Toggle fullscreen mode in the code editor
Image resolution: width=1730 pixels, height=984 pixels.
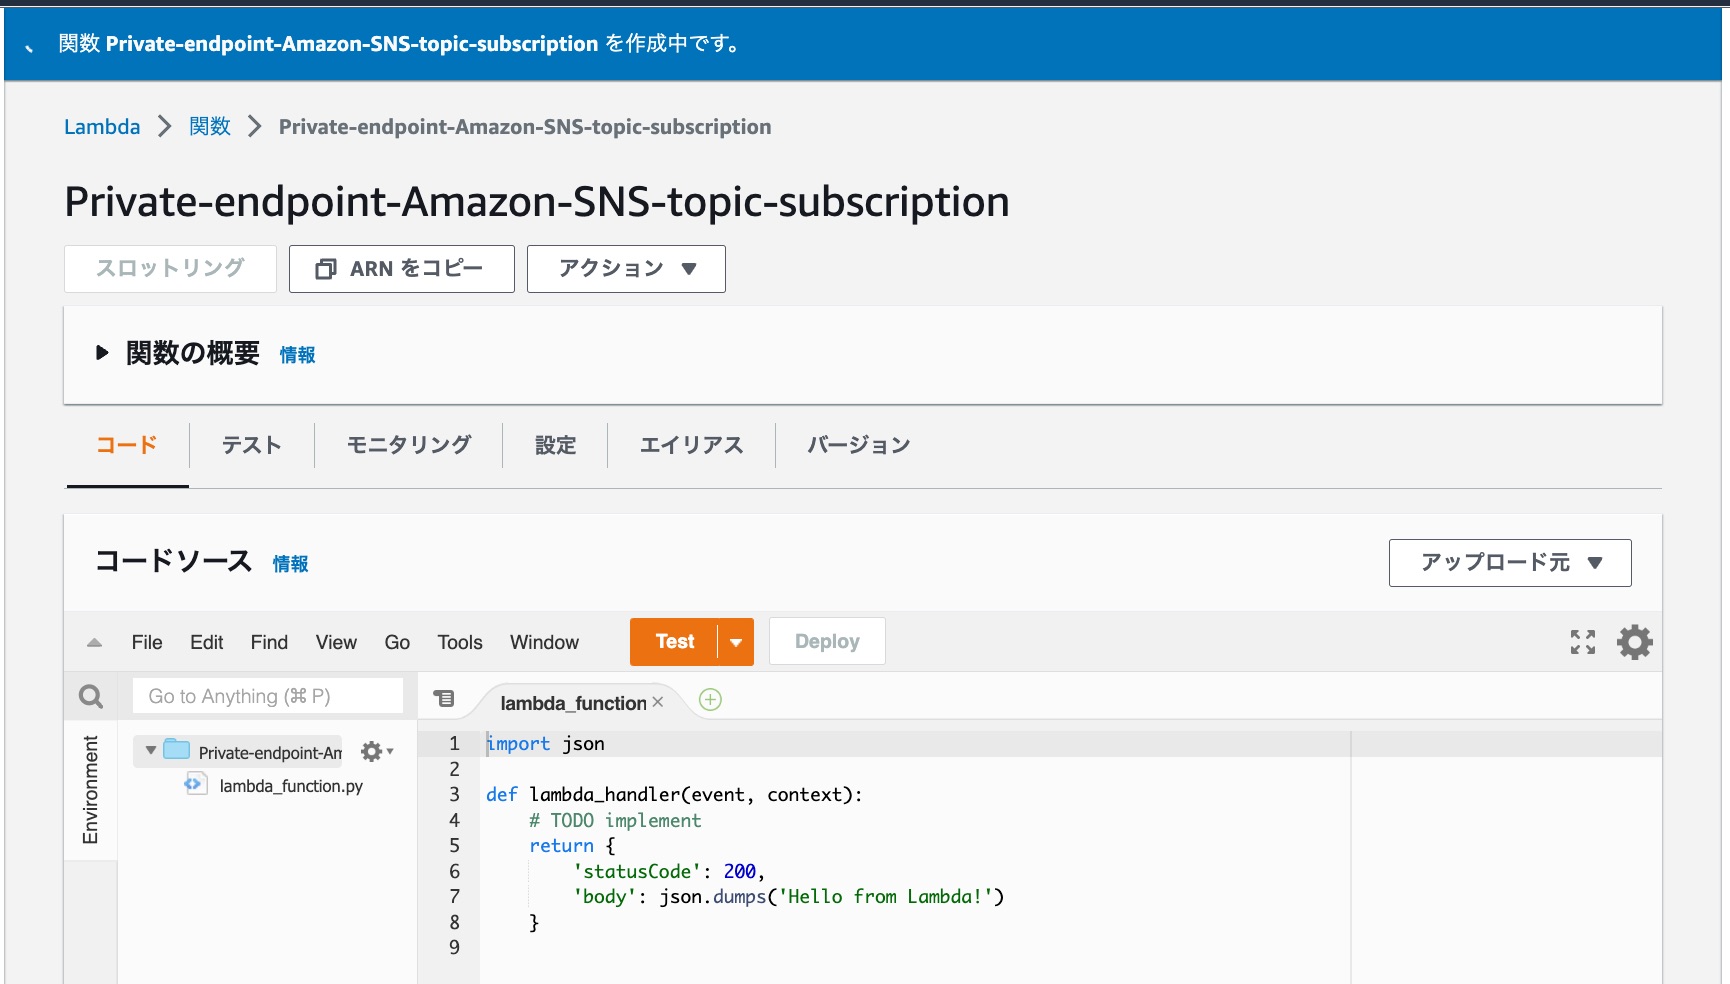pos(1583,641)
